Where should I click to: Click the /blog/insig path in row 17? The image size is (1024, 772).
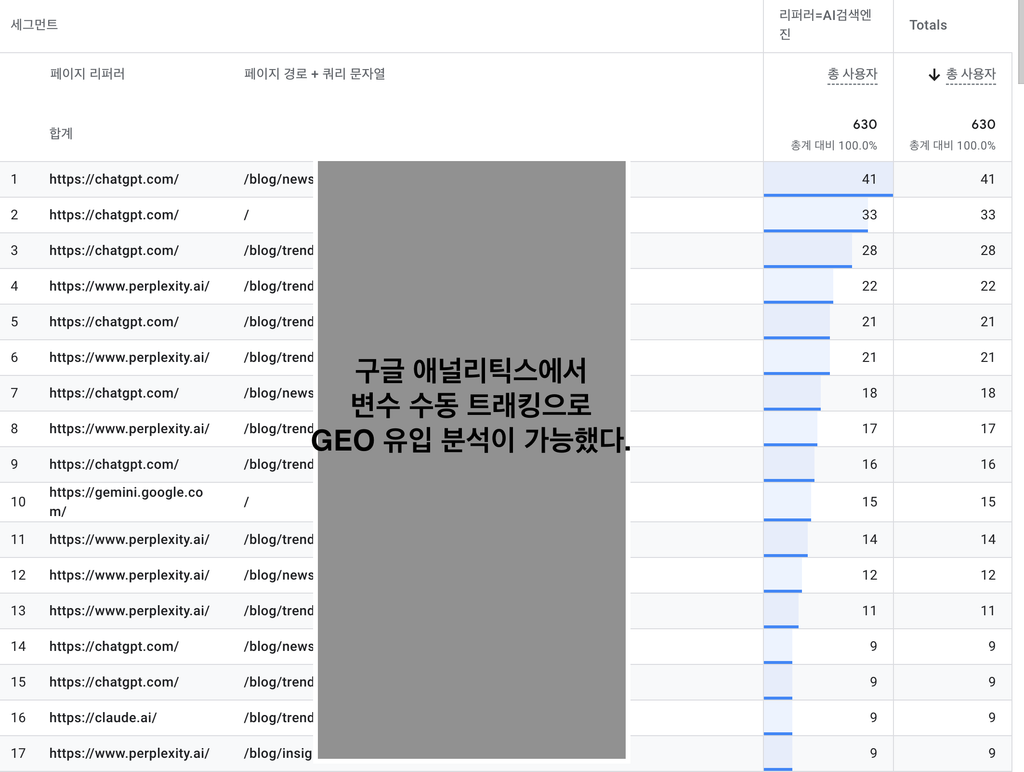(x=278, y=753)
